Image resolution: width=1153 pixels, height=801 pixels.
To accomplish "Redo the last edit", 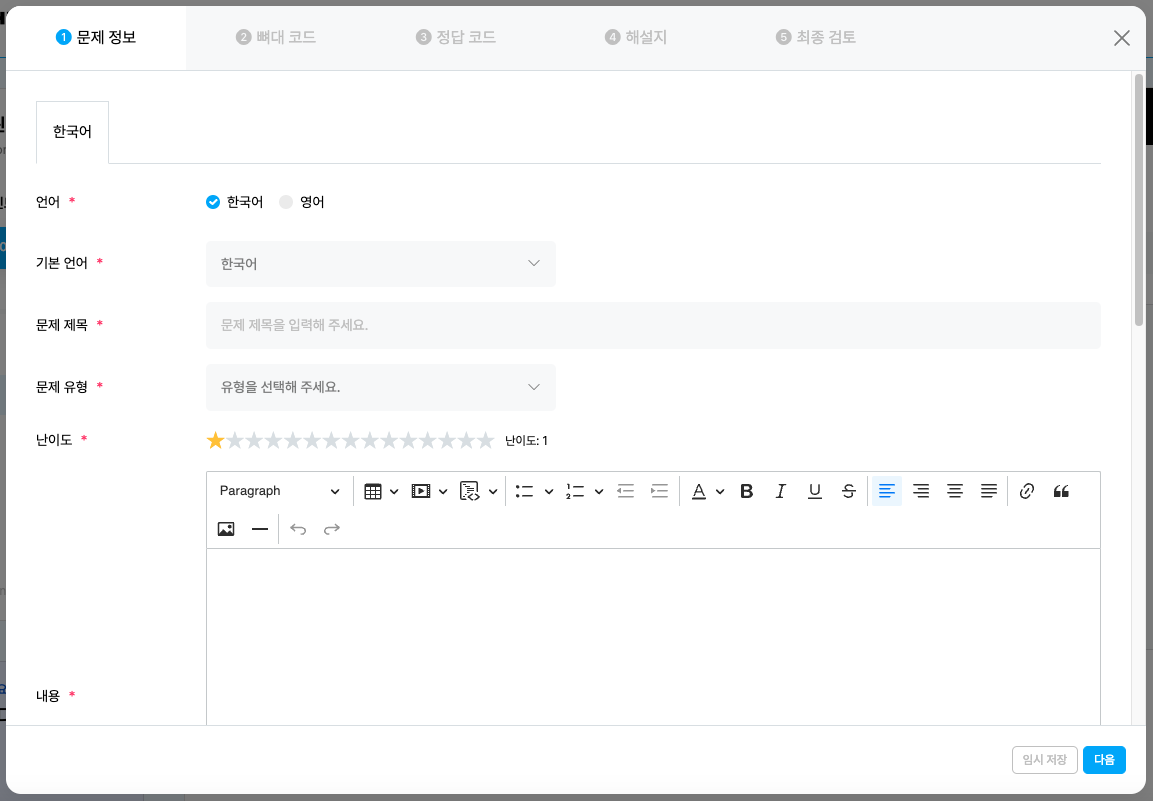I will click(332, 529).
